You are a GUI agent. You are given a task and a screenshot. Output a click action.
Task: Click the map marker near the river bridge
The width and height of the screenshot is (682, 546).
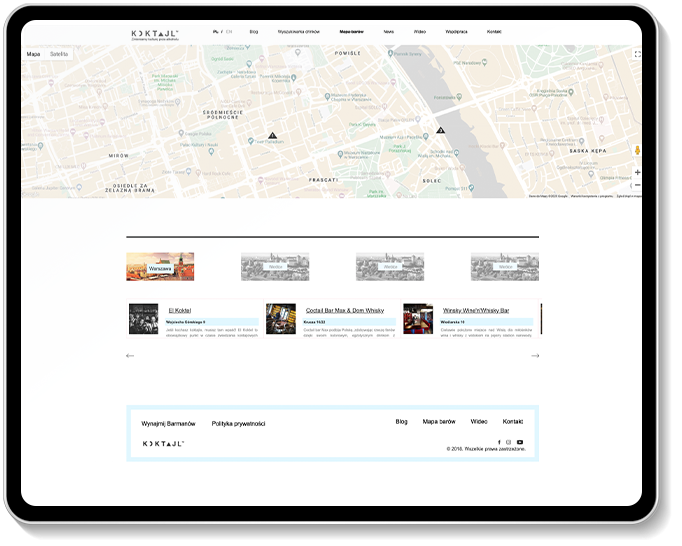[x=440, y=130]
